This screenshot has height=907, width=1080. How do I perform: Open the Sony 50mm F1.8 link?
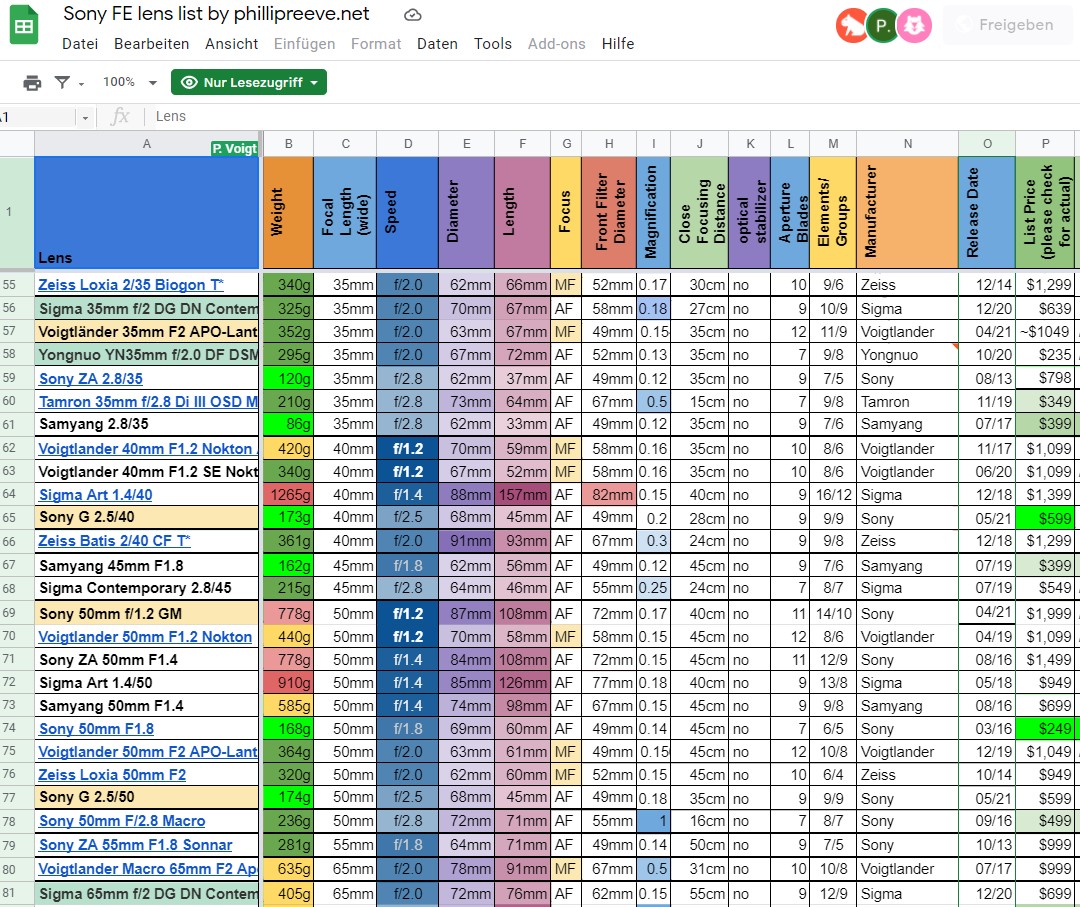click(96, 729)
